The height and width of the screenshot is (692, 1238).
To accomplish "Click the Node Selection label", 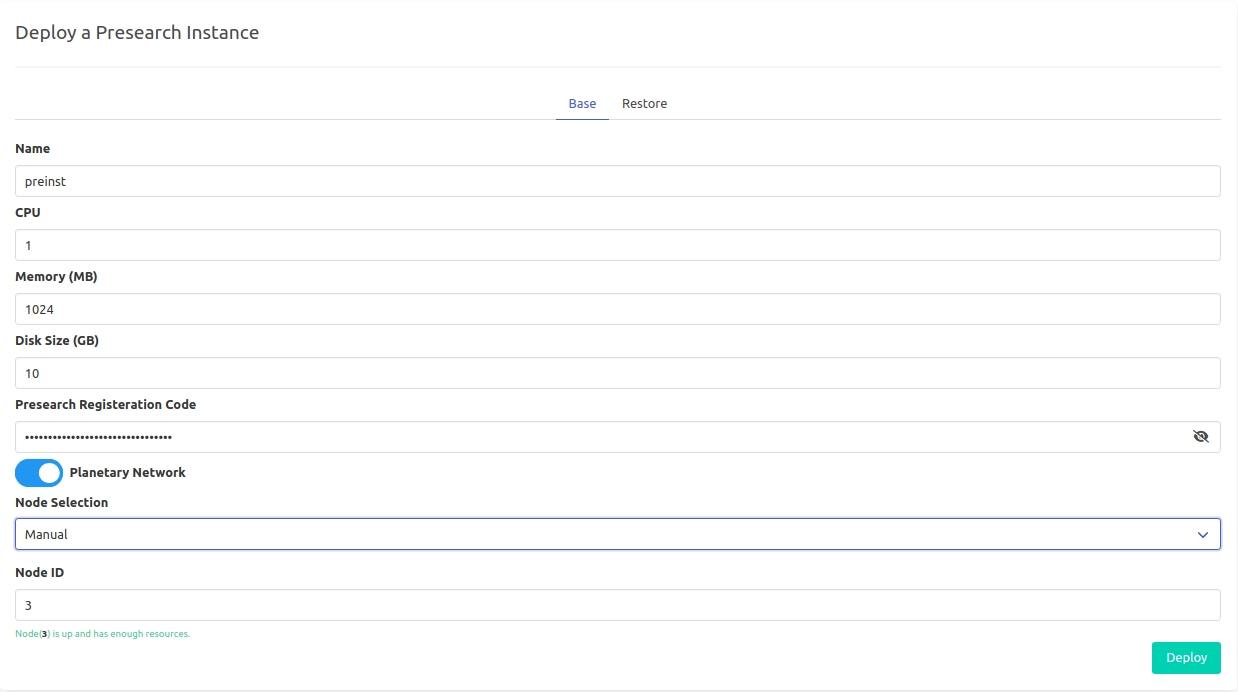I will coord(61,503).
